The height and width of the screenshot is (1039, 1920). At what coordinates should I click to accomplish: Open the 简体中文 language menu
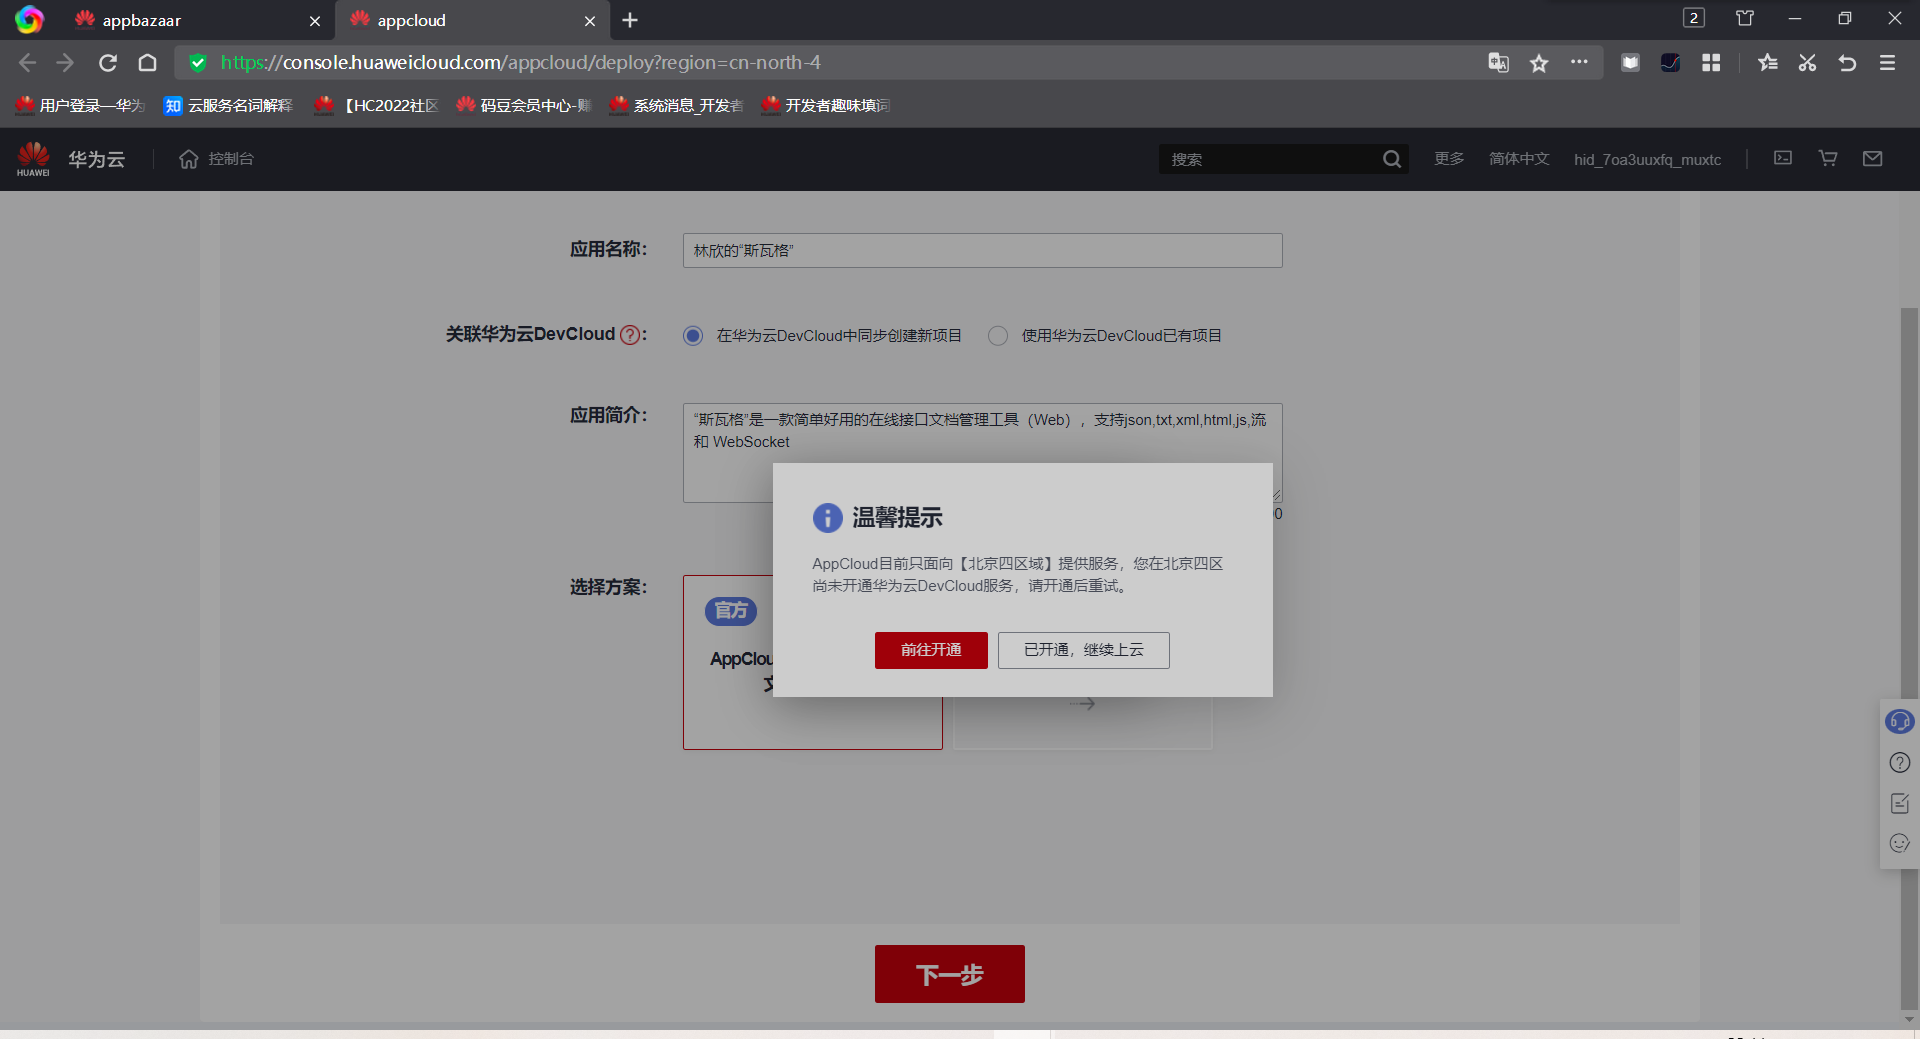1519,159
